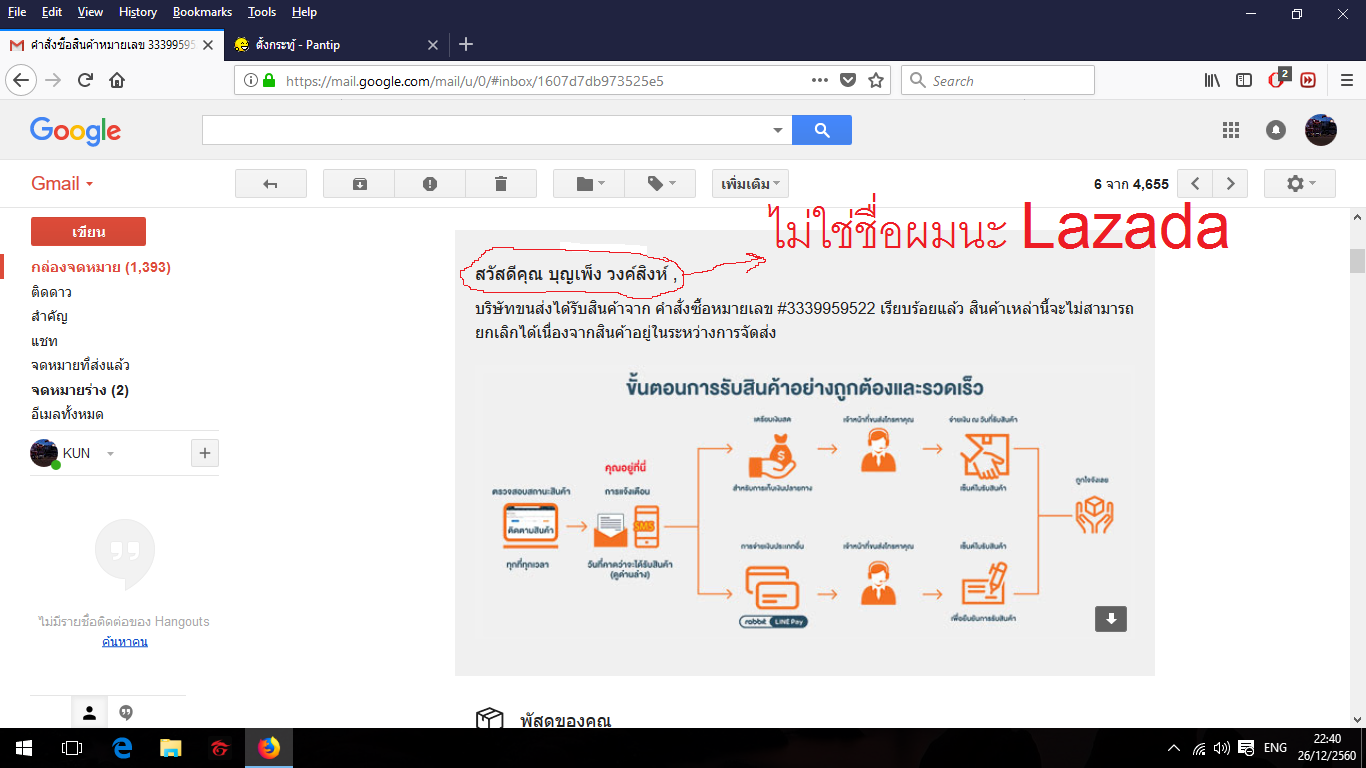Go back to the previous page in Firefox
The height and width of the screenshot is (768, 1366).
pos(22,81)
